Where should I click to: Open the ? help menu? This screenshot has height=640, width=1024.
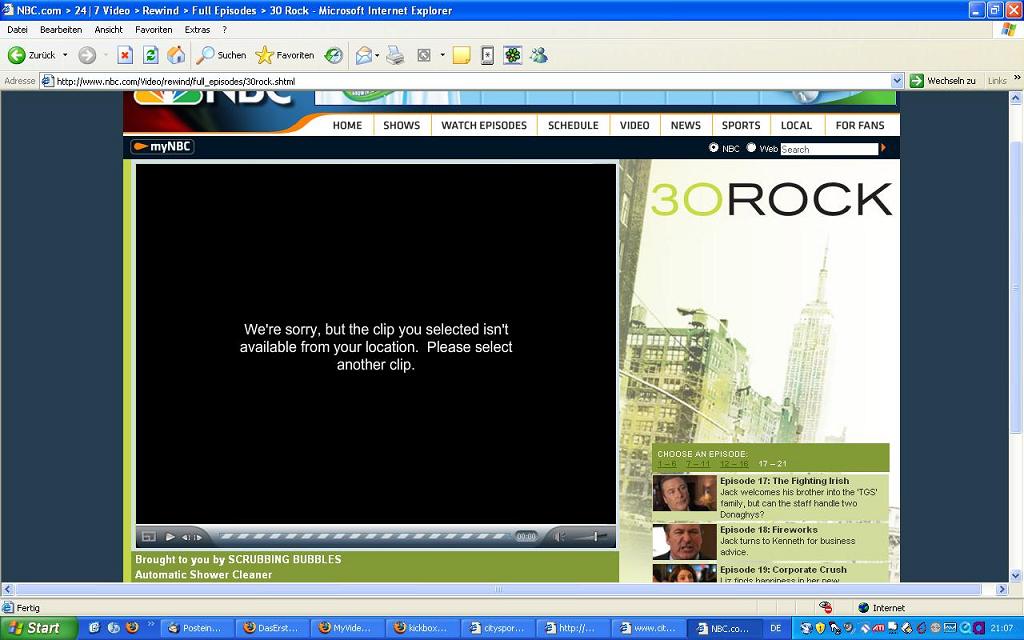225,29
